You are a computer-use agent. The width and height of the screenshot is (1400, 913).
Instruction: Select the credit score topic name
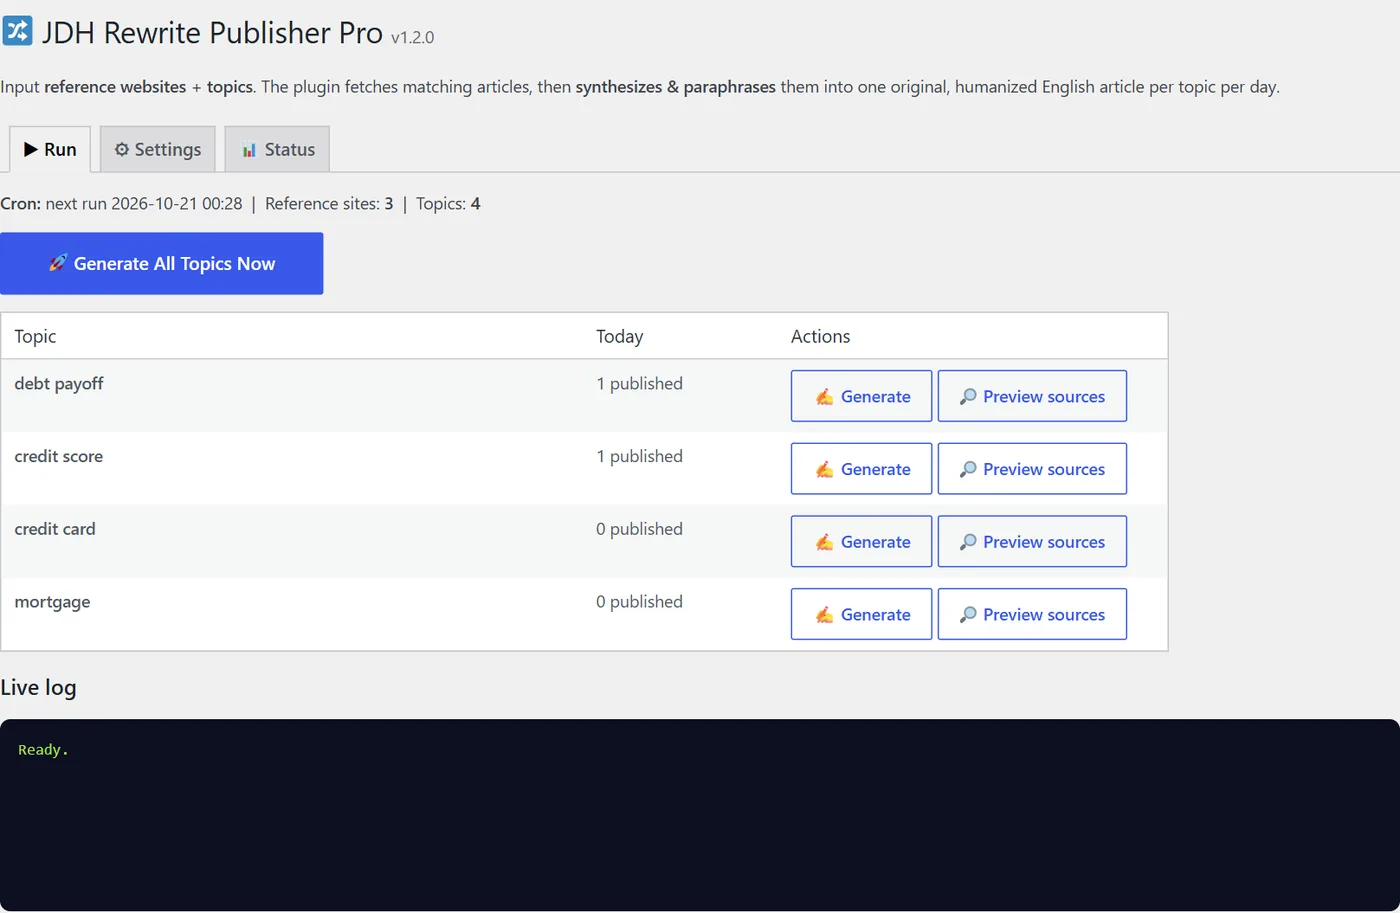59,456
